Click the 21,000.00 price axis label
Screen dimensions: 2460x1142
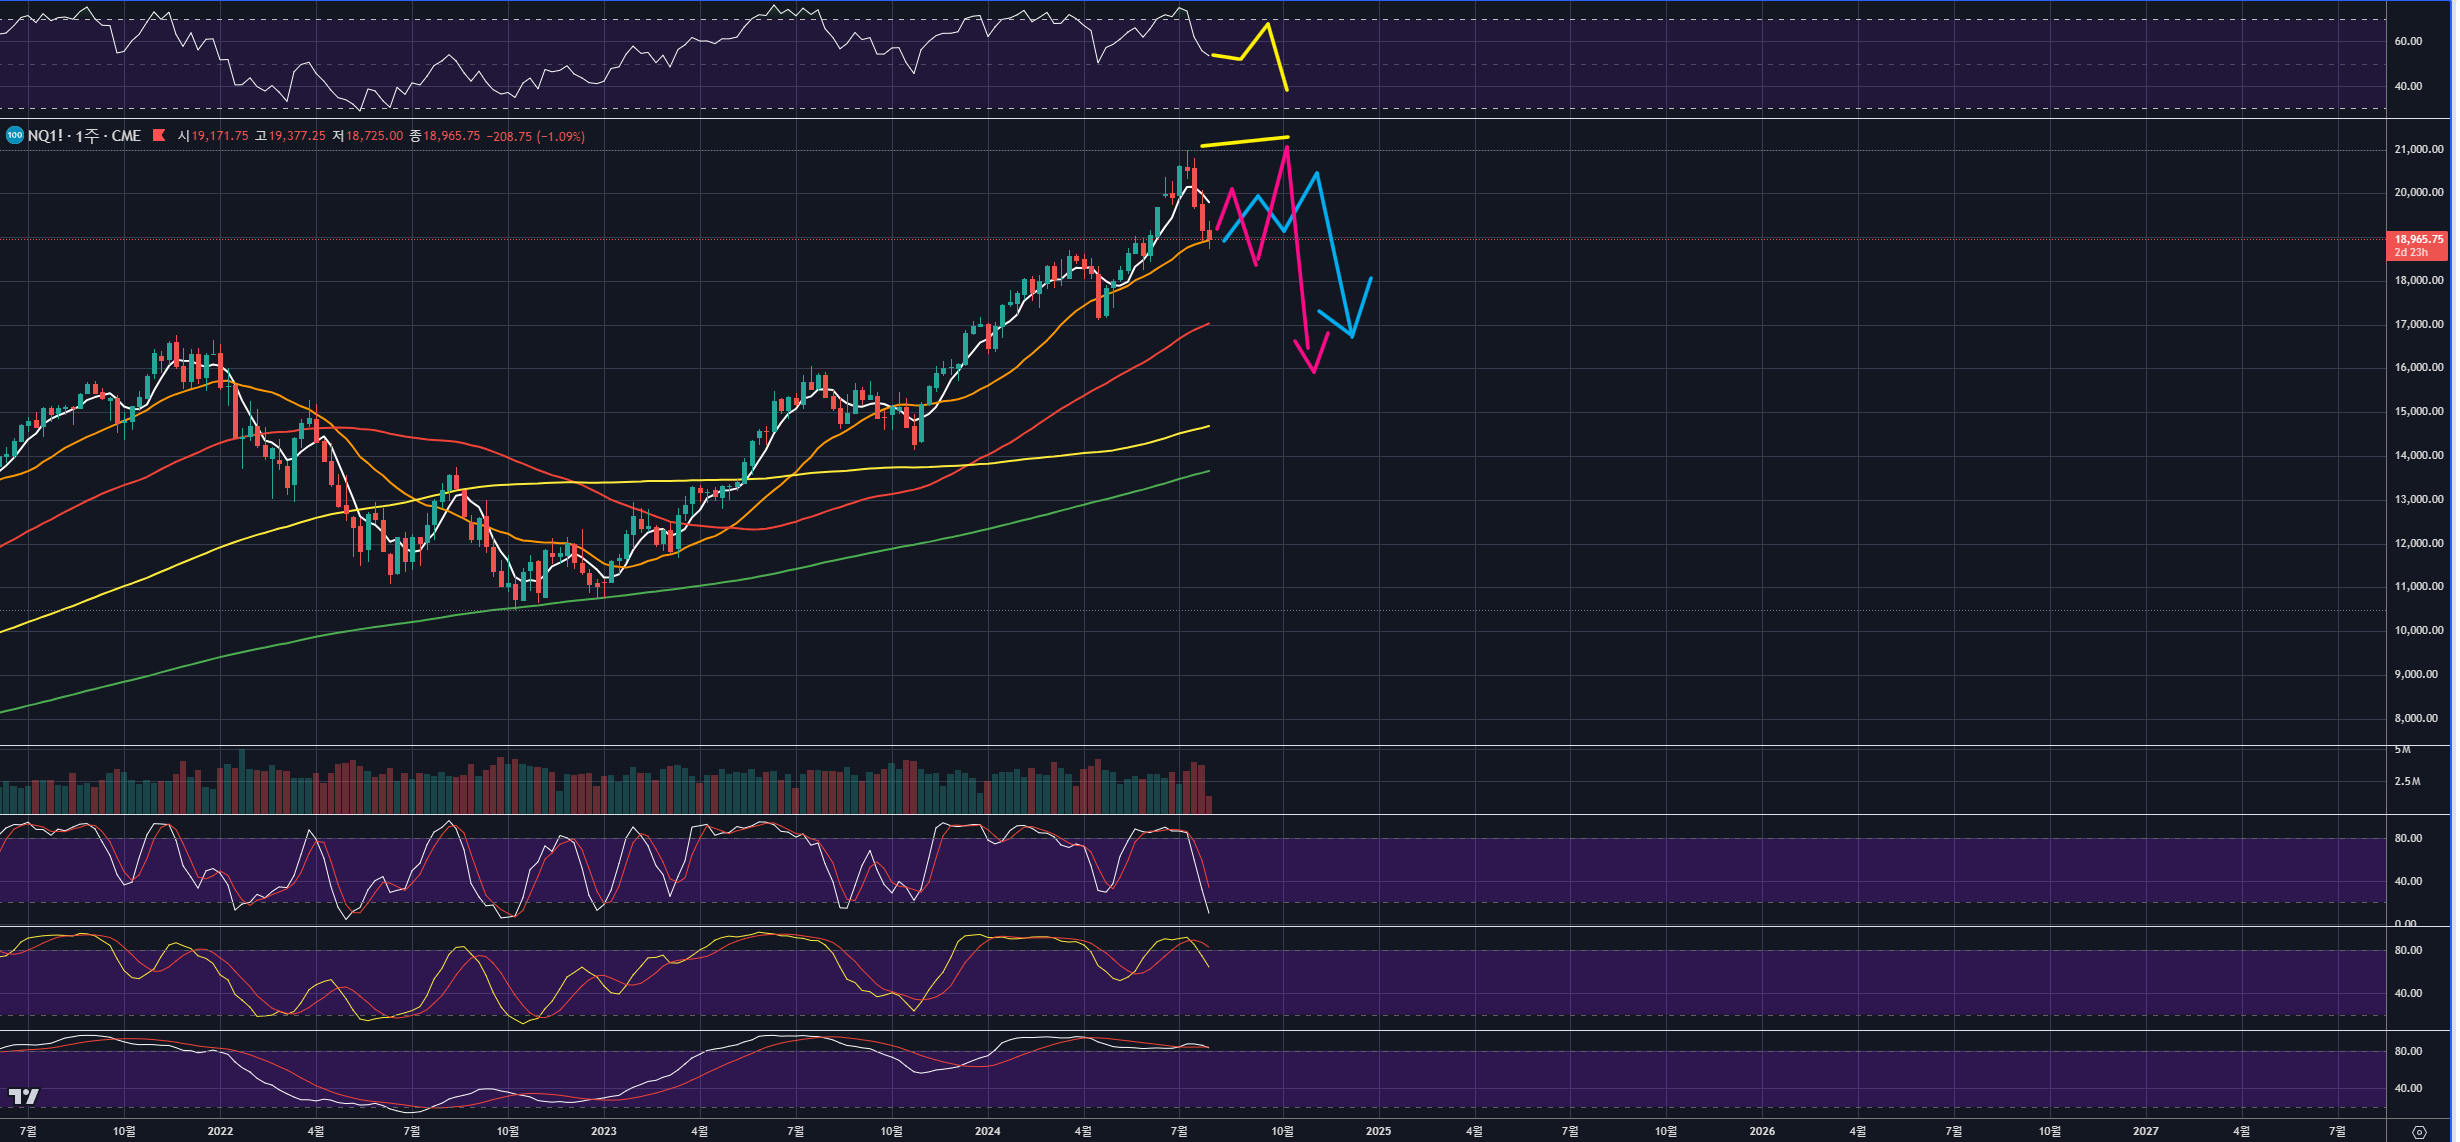coord(2418,149)
